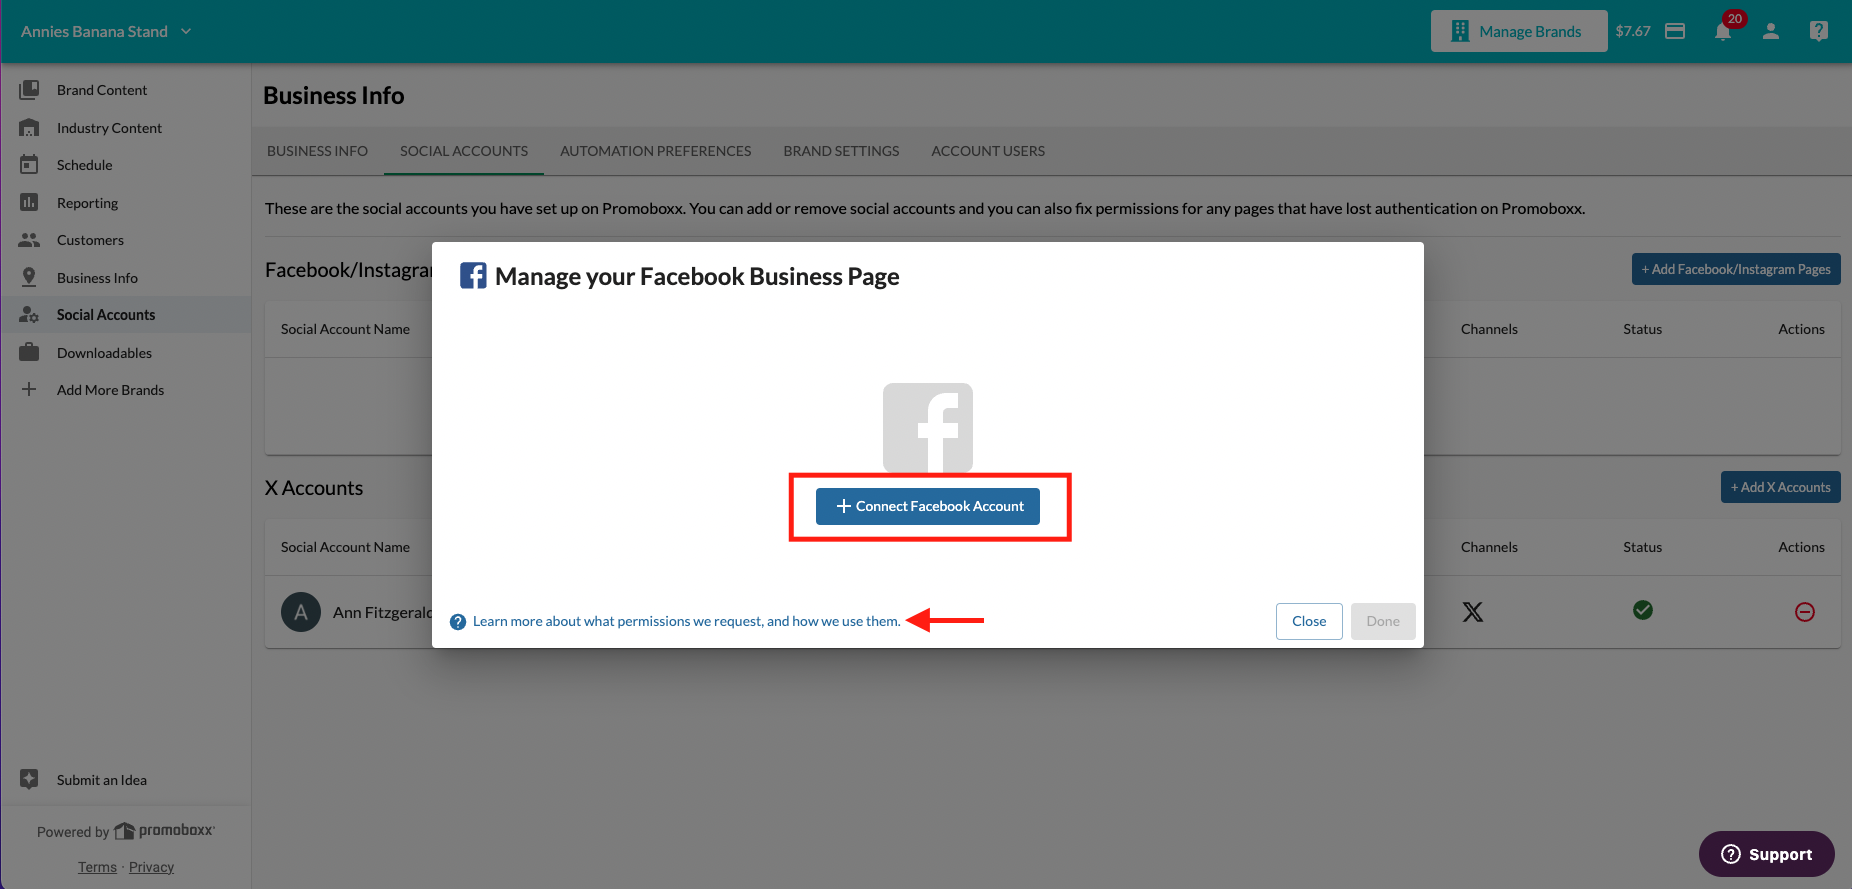Switch to the Social Accounts tab
This screenshot has width=1852, height=889.
coord(464,151)
